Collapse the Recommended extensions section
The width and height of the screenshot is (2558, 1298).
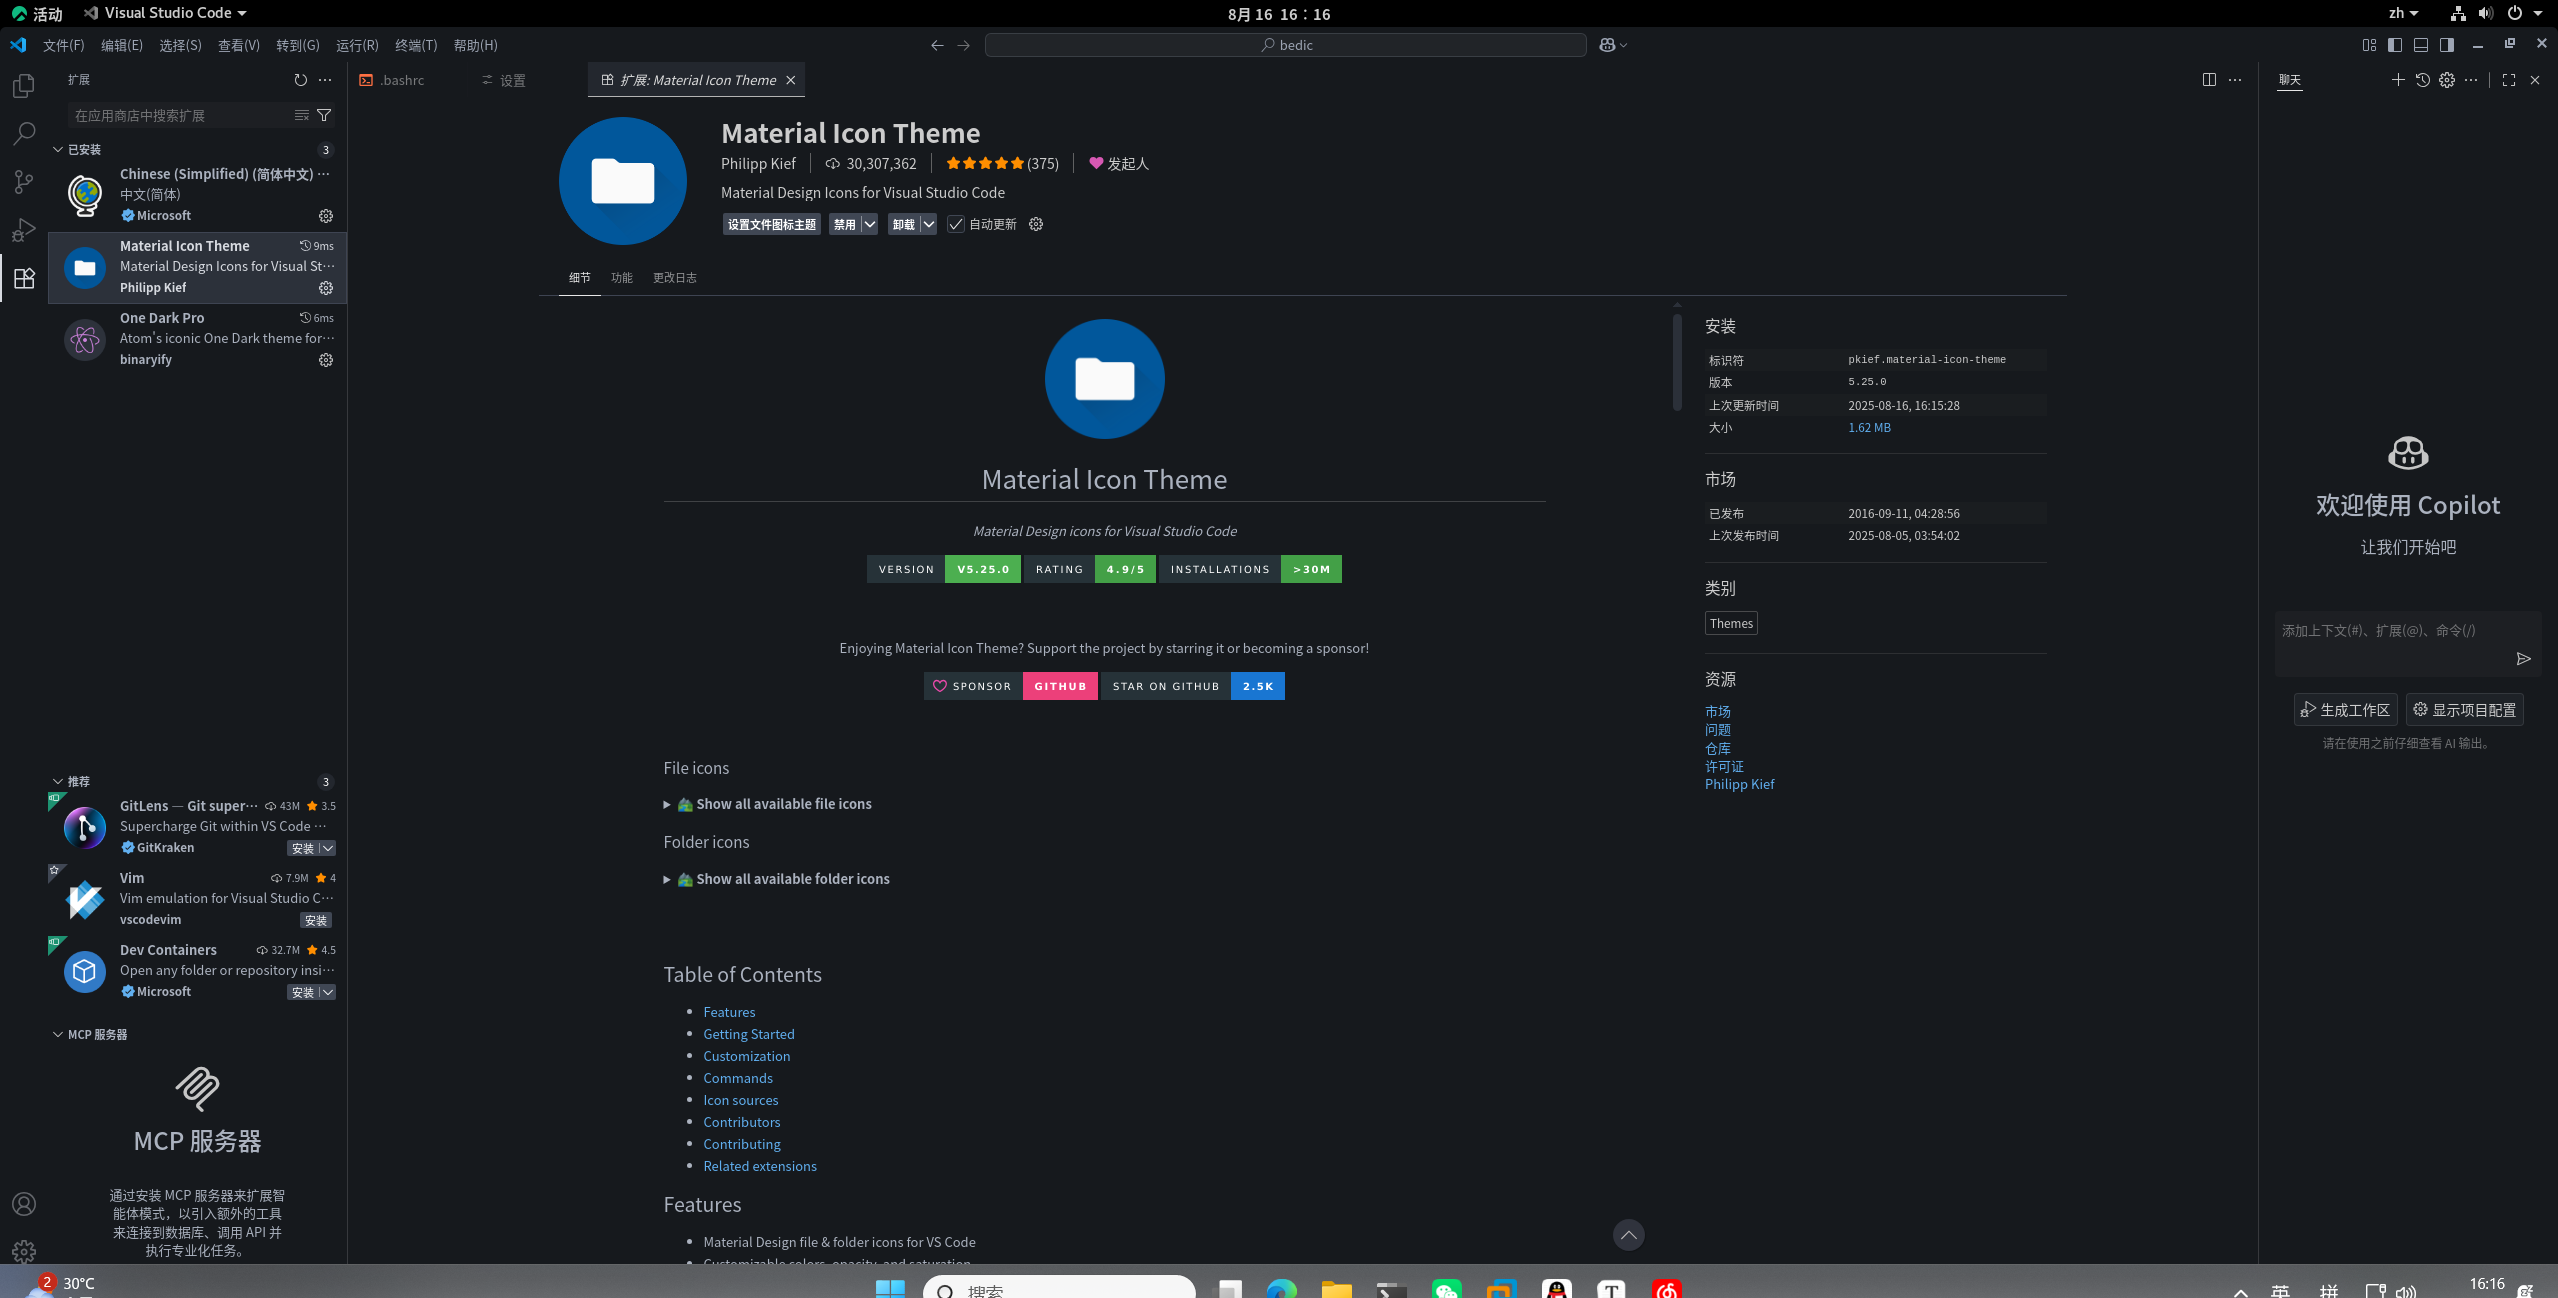click(x=58, y=781)
